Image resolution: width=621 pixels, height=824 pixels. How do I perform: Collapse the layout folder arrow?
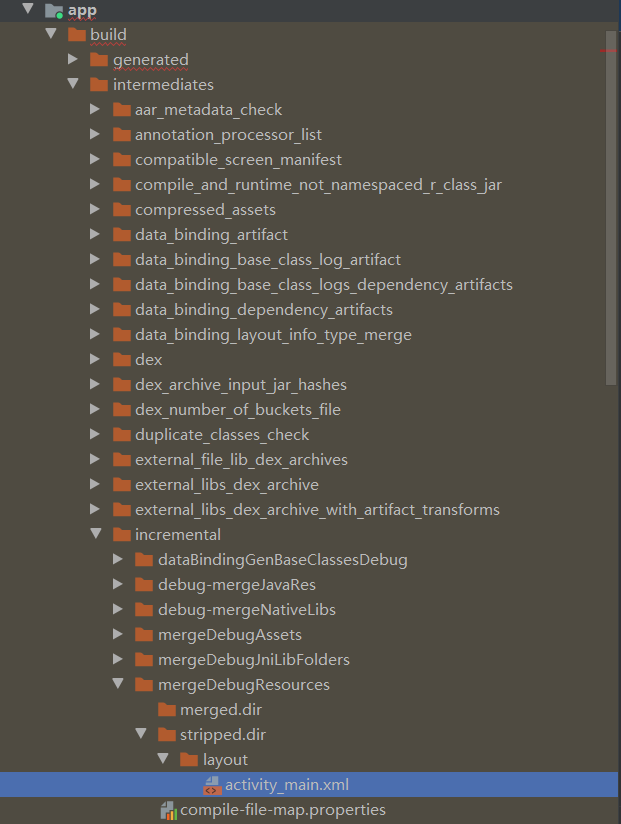pyautogui.click(x=163, y=759)
